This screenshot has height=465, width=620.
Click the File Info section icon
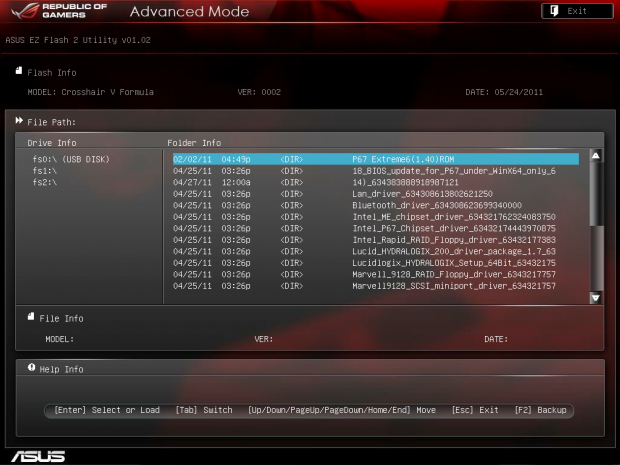(x=31, y=318)
